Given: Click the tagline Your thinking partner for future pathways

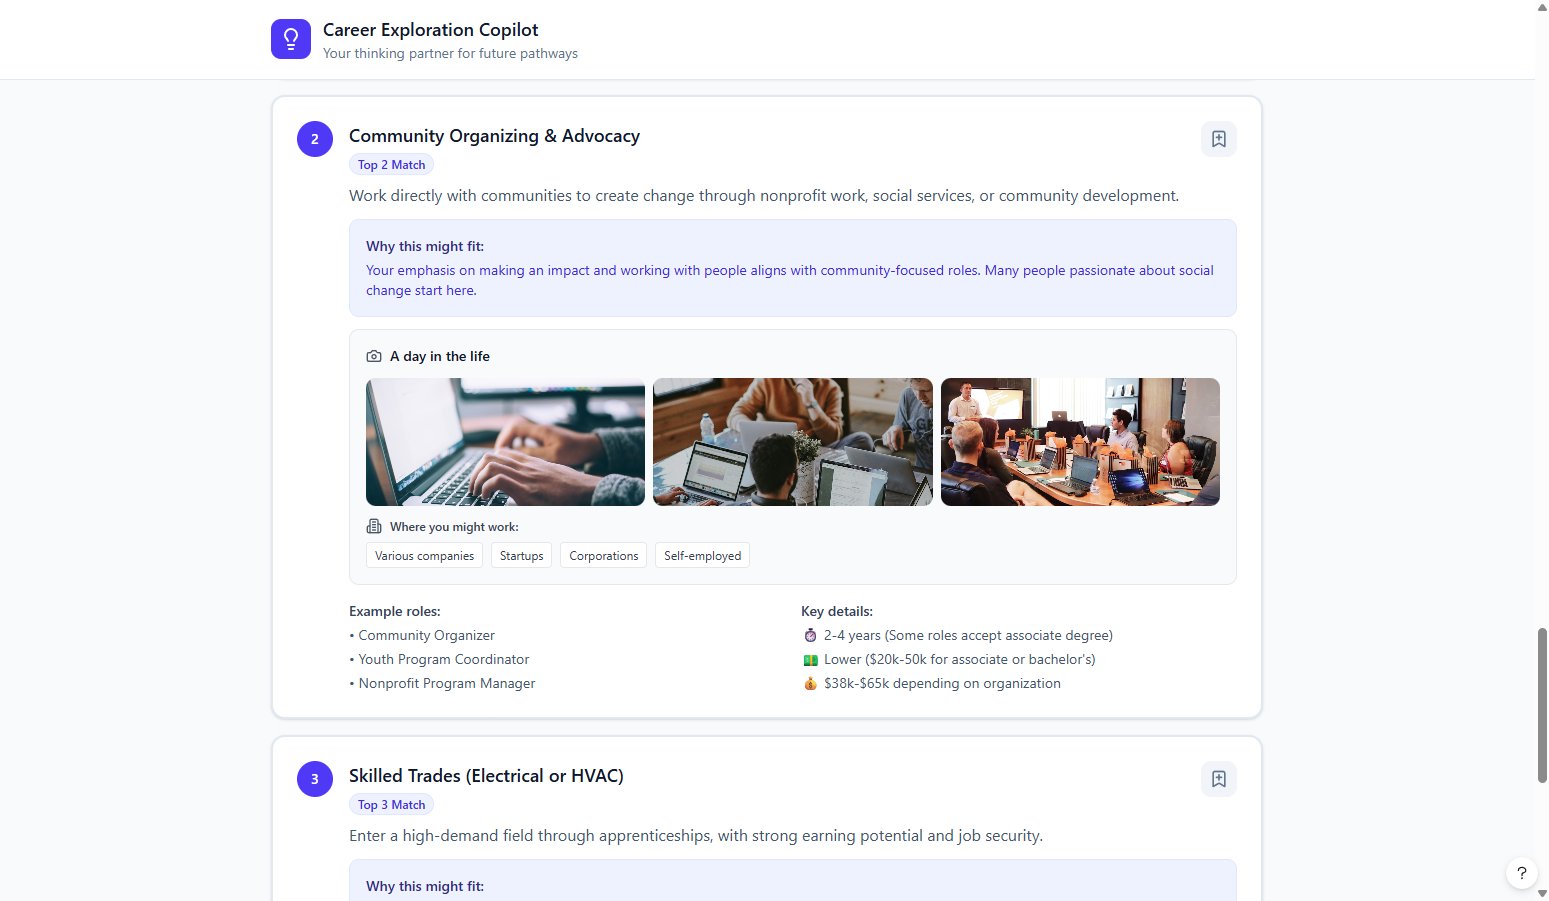Looking at the screenshot, I should click(450, 53).
